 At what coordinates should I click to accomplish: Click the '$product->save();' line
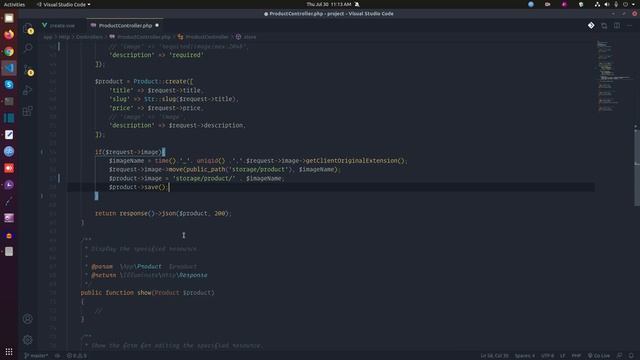138,187
